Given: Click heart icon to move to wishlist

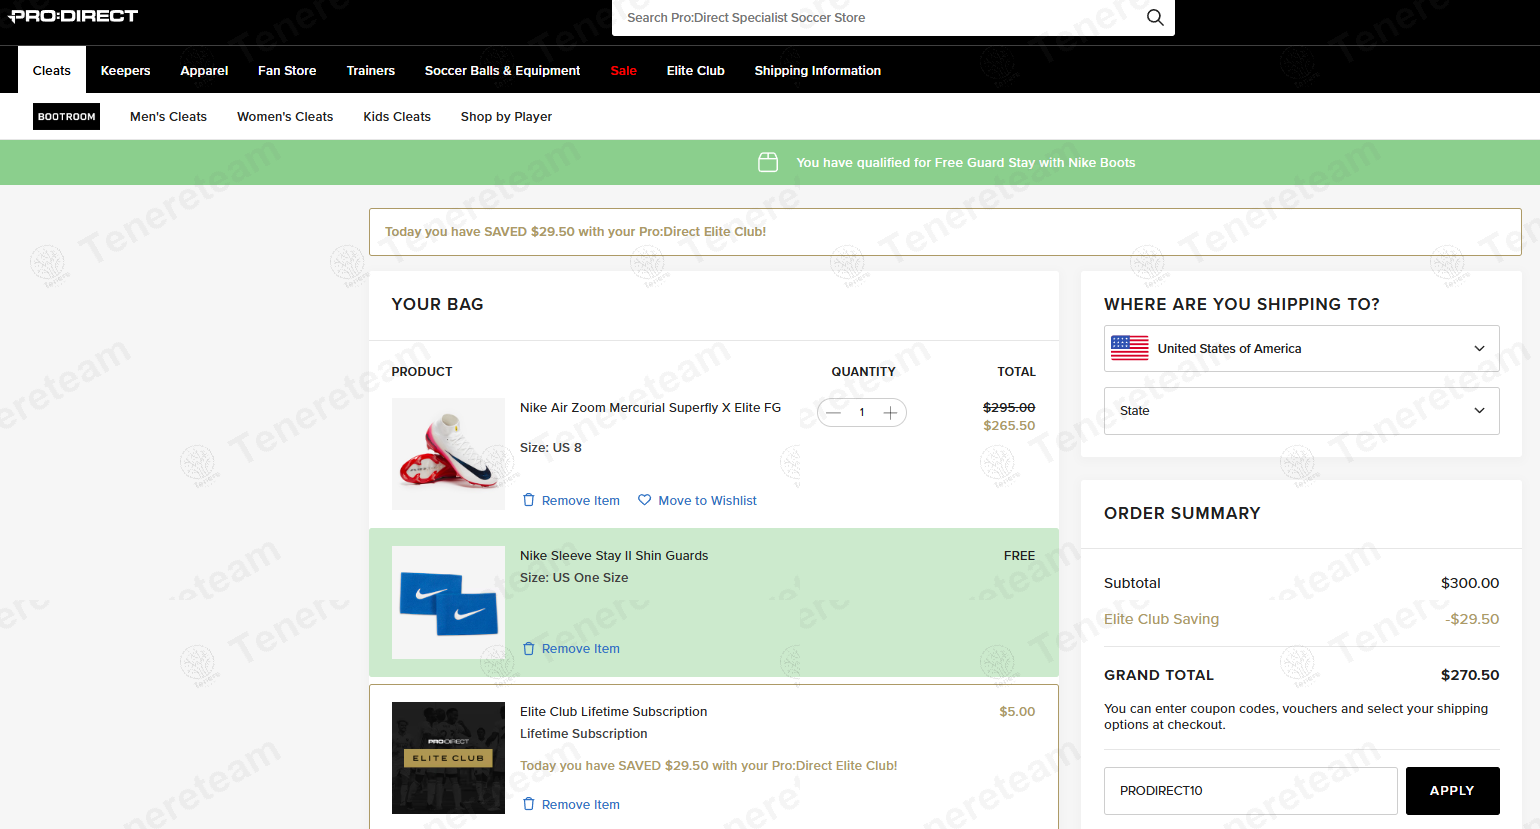Looking at the screenshot, I should (645, 500).
